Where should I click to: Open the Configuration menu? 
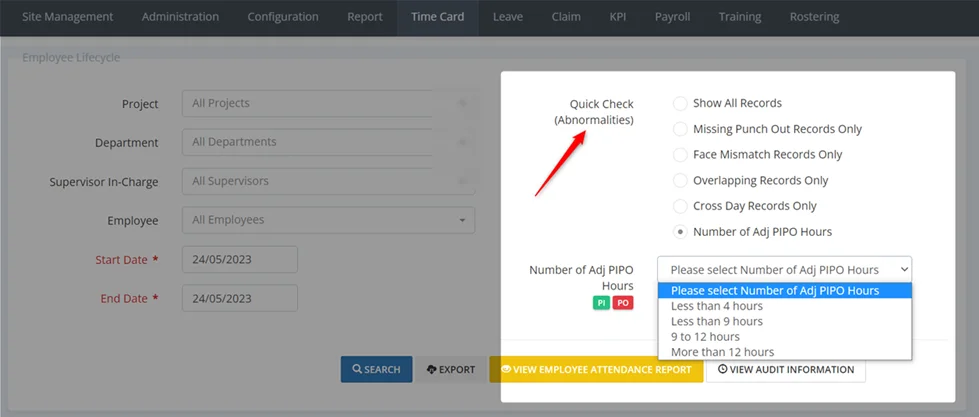(x=283, y=17)
